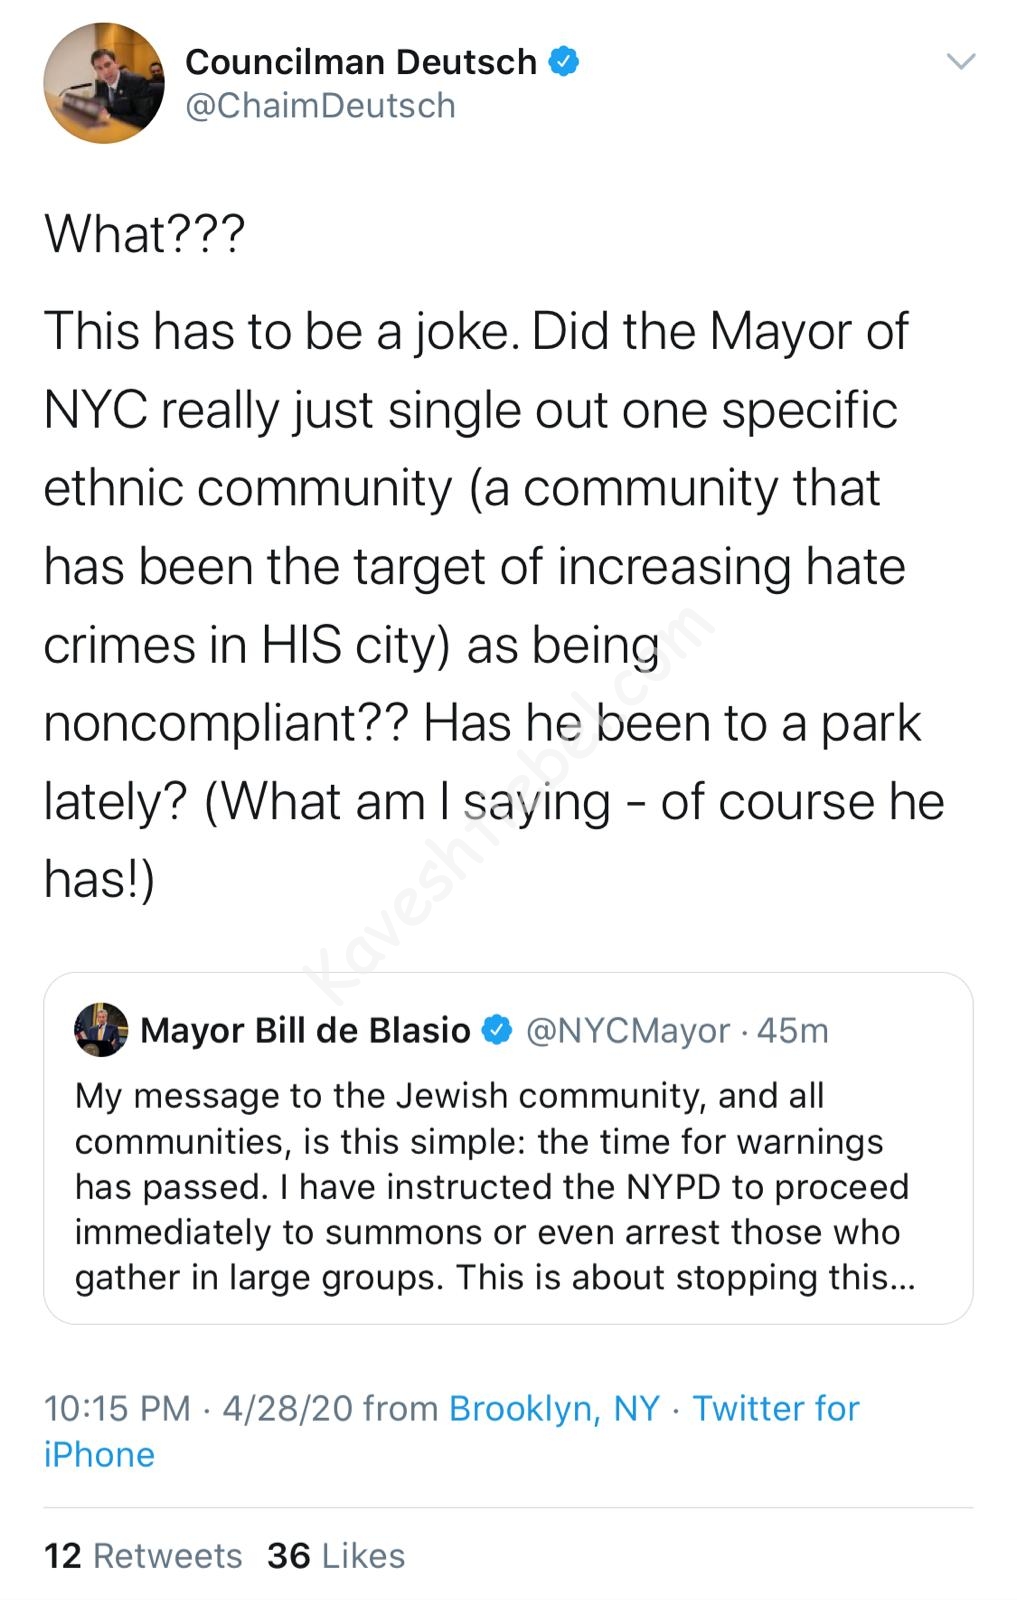Screen dimensions: 1017x1600
Task: Click the Councilman Deutsch display name
Action: coord(361,62)
